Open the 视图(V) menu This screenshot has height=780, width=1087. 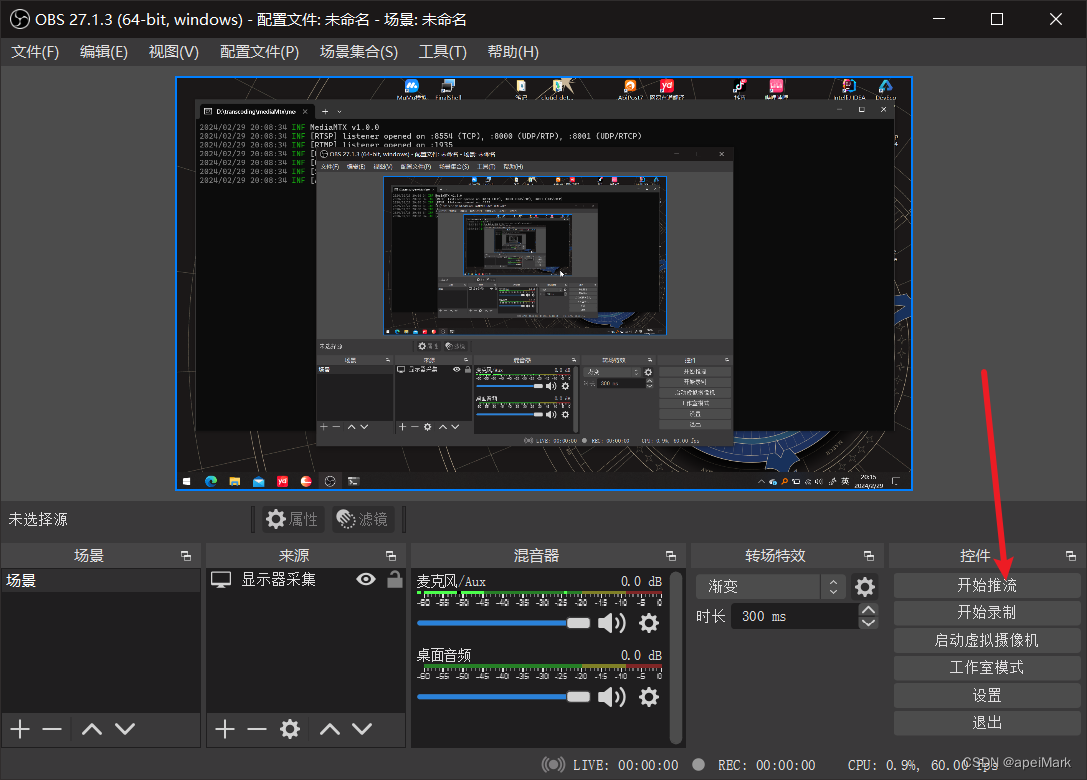coord(173,52)
